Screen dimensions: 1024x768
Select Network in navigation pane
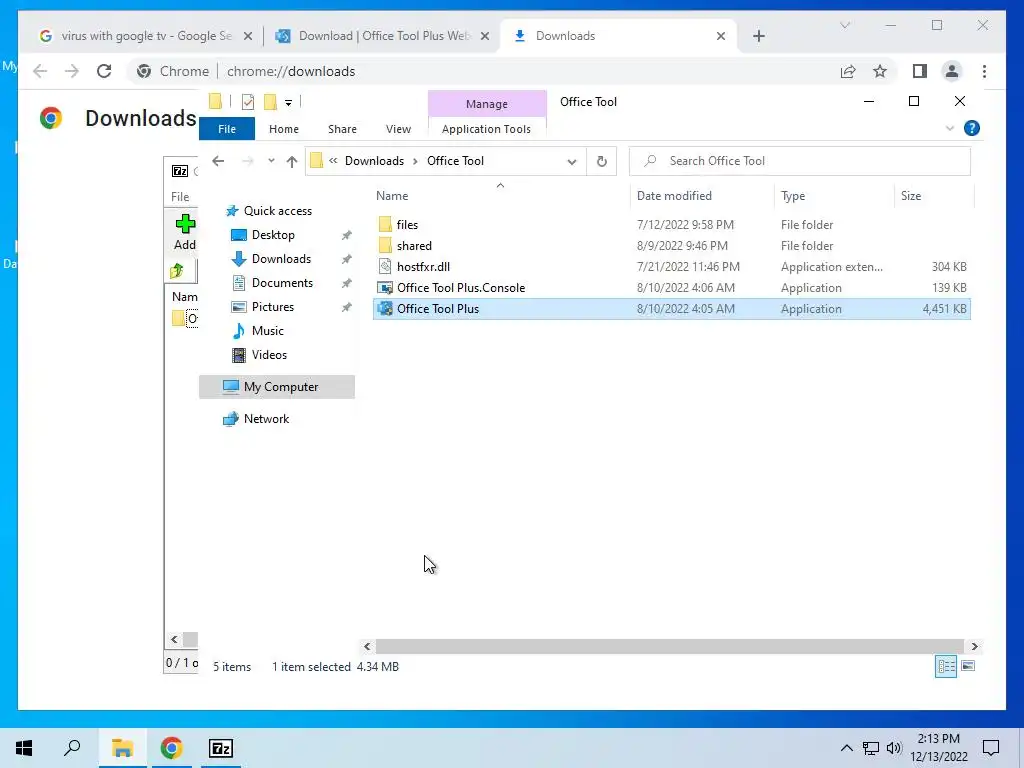pos(266,419)
